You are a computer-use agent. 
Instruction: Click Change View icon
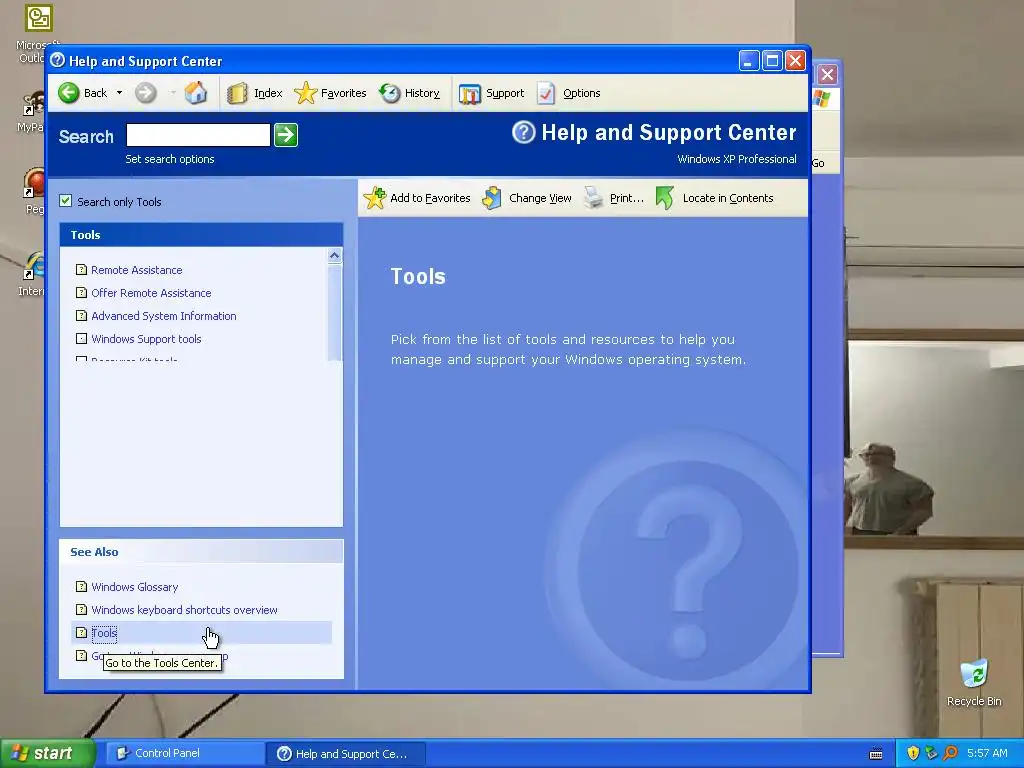pyautogui.click(x=492, y=198)
